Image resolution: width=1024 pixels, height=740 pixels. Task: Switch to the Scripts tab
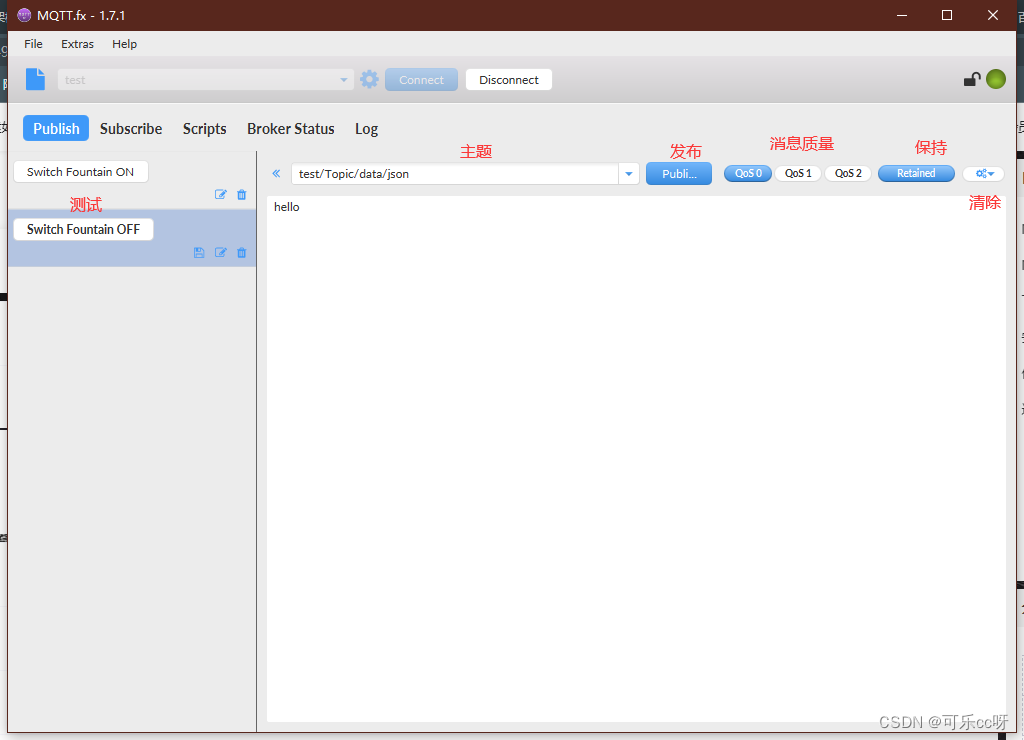204,129
